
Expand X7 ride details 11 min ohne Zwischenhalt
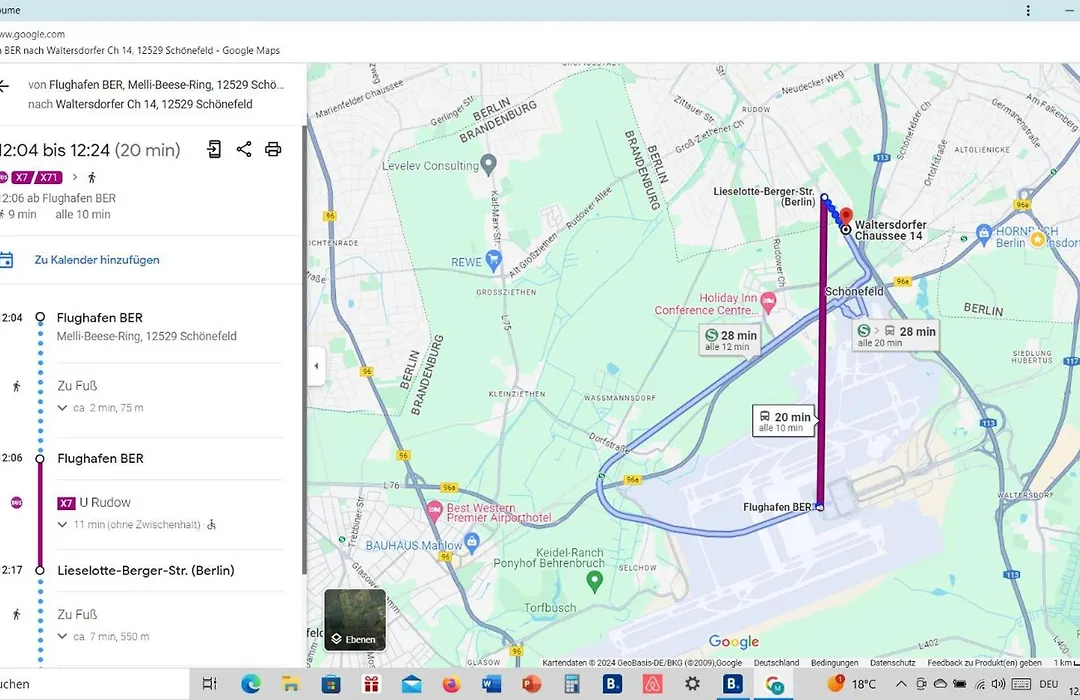[x=137, y=524]
